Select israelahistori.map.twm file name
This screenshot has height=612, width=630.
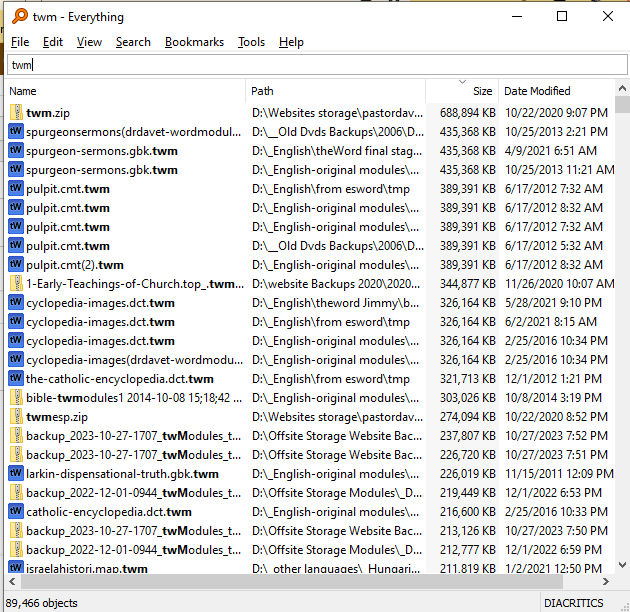point(87,568)
